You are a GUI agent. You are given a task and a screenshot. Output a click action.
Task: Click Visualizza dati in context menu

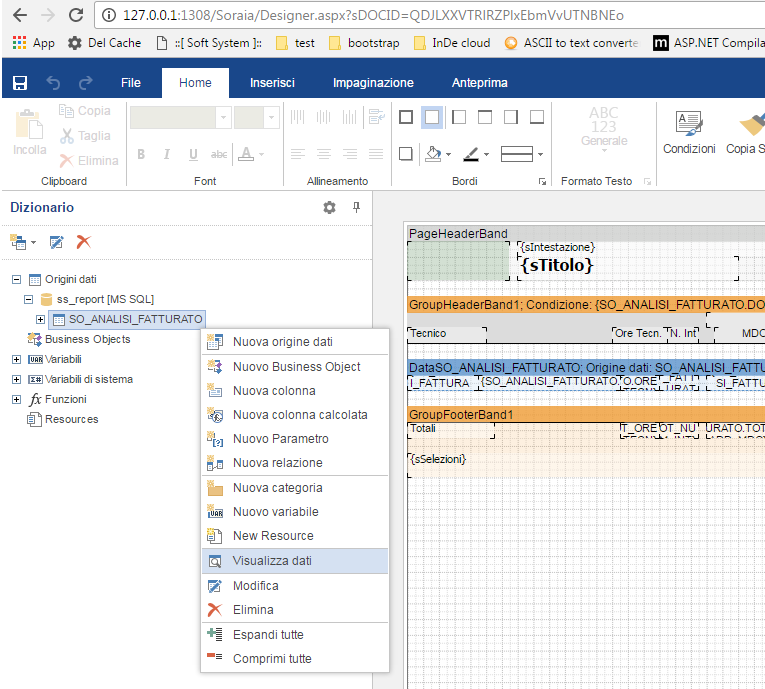pos(295,561)
